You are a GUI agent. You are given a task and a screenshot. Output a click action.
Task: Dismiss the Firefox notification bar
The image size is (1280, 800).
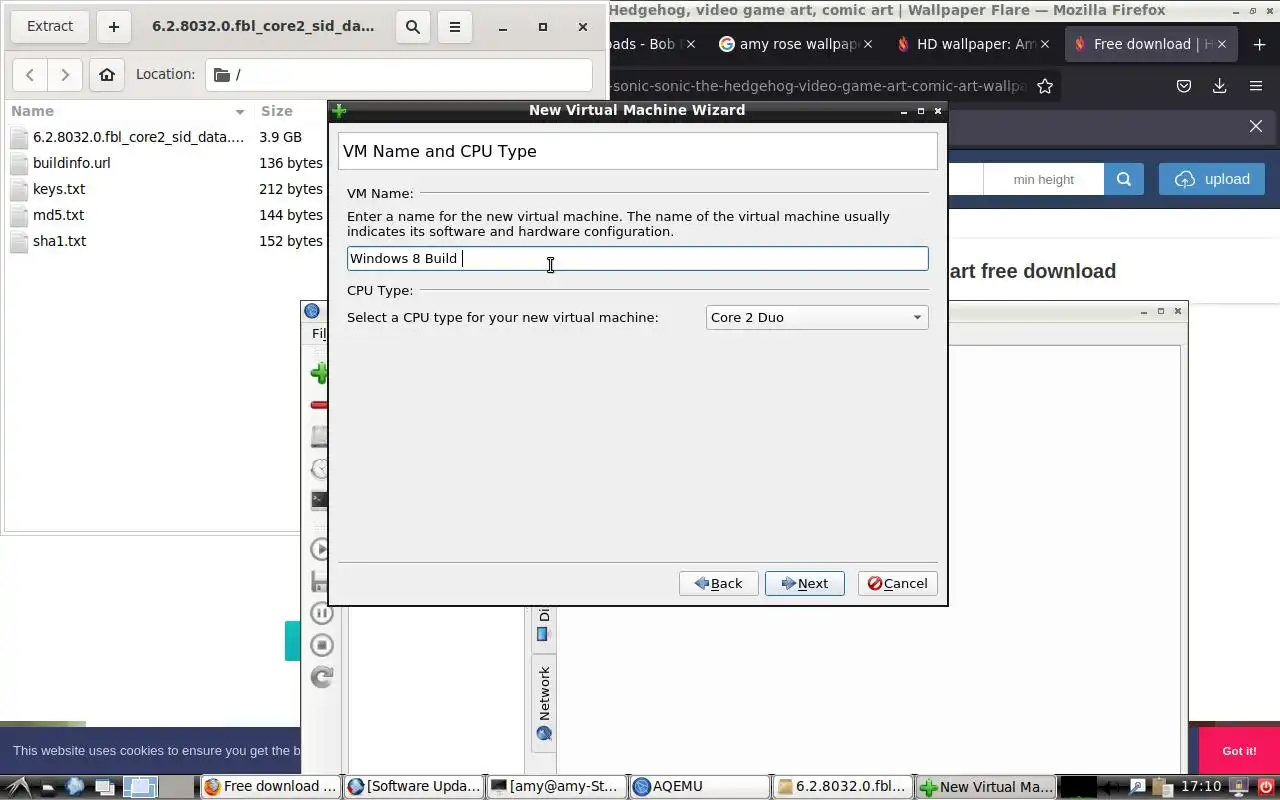[x=1256, y=126]
